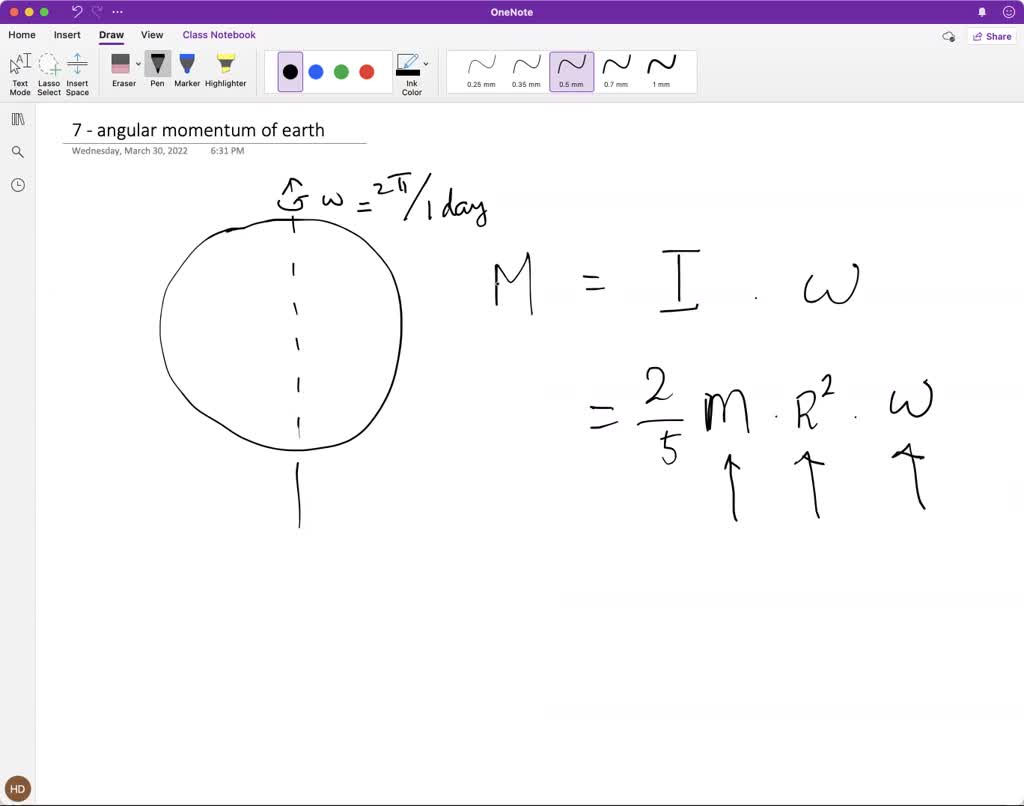Click the Undo arrow
Screen dimensions: 1024x806
click(79, 11)
